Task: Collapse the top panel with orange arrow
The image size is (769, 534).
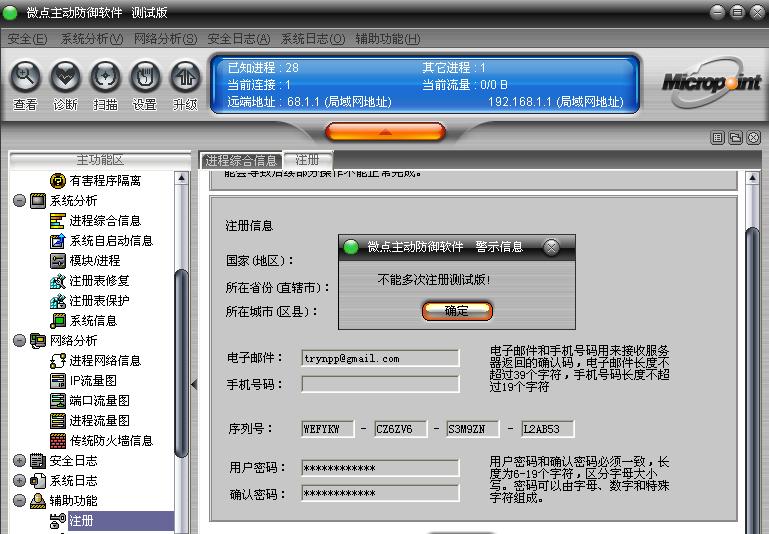Action: tap(385, 132)
